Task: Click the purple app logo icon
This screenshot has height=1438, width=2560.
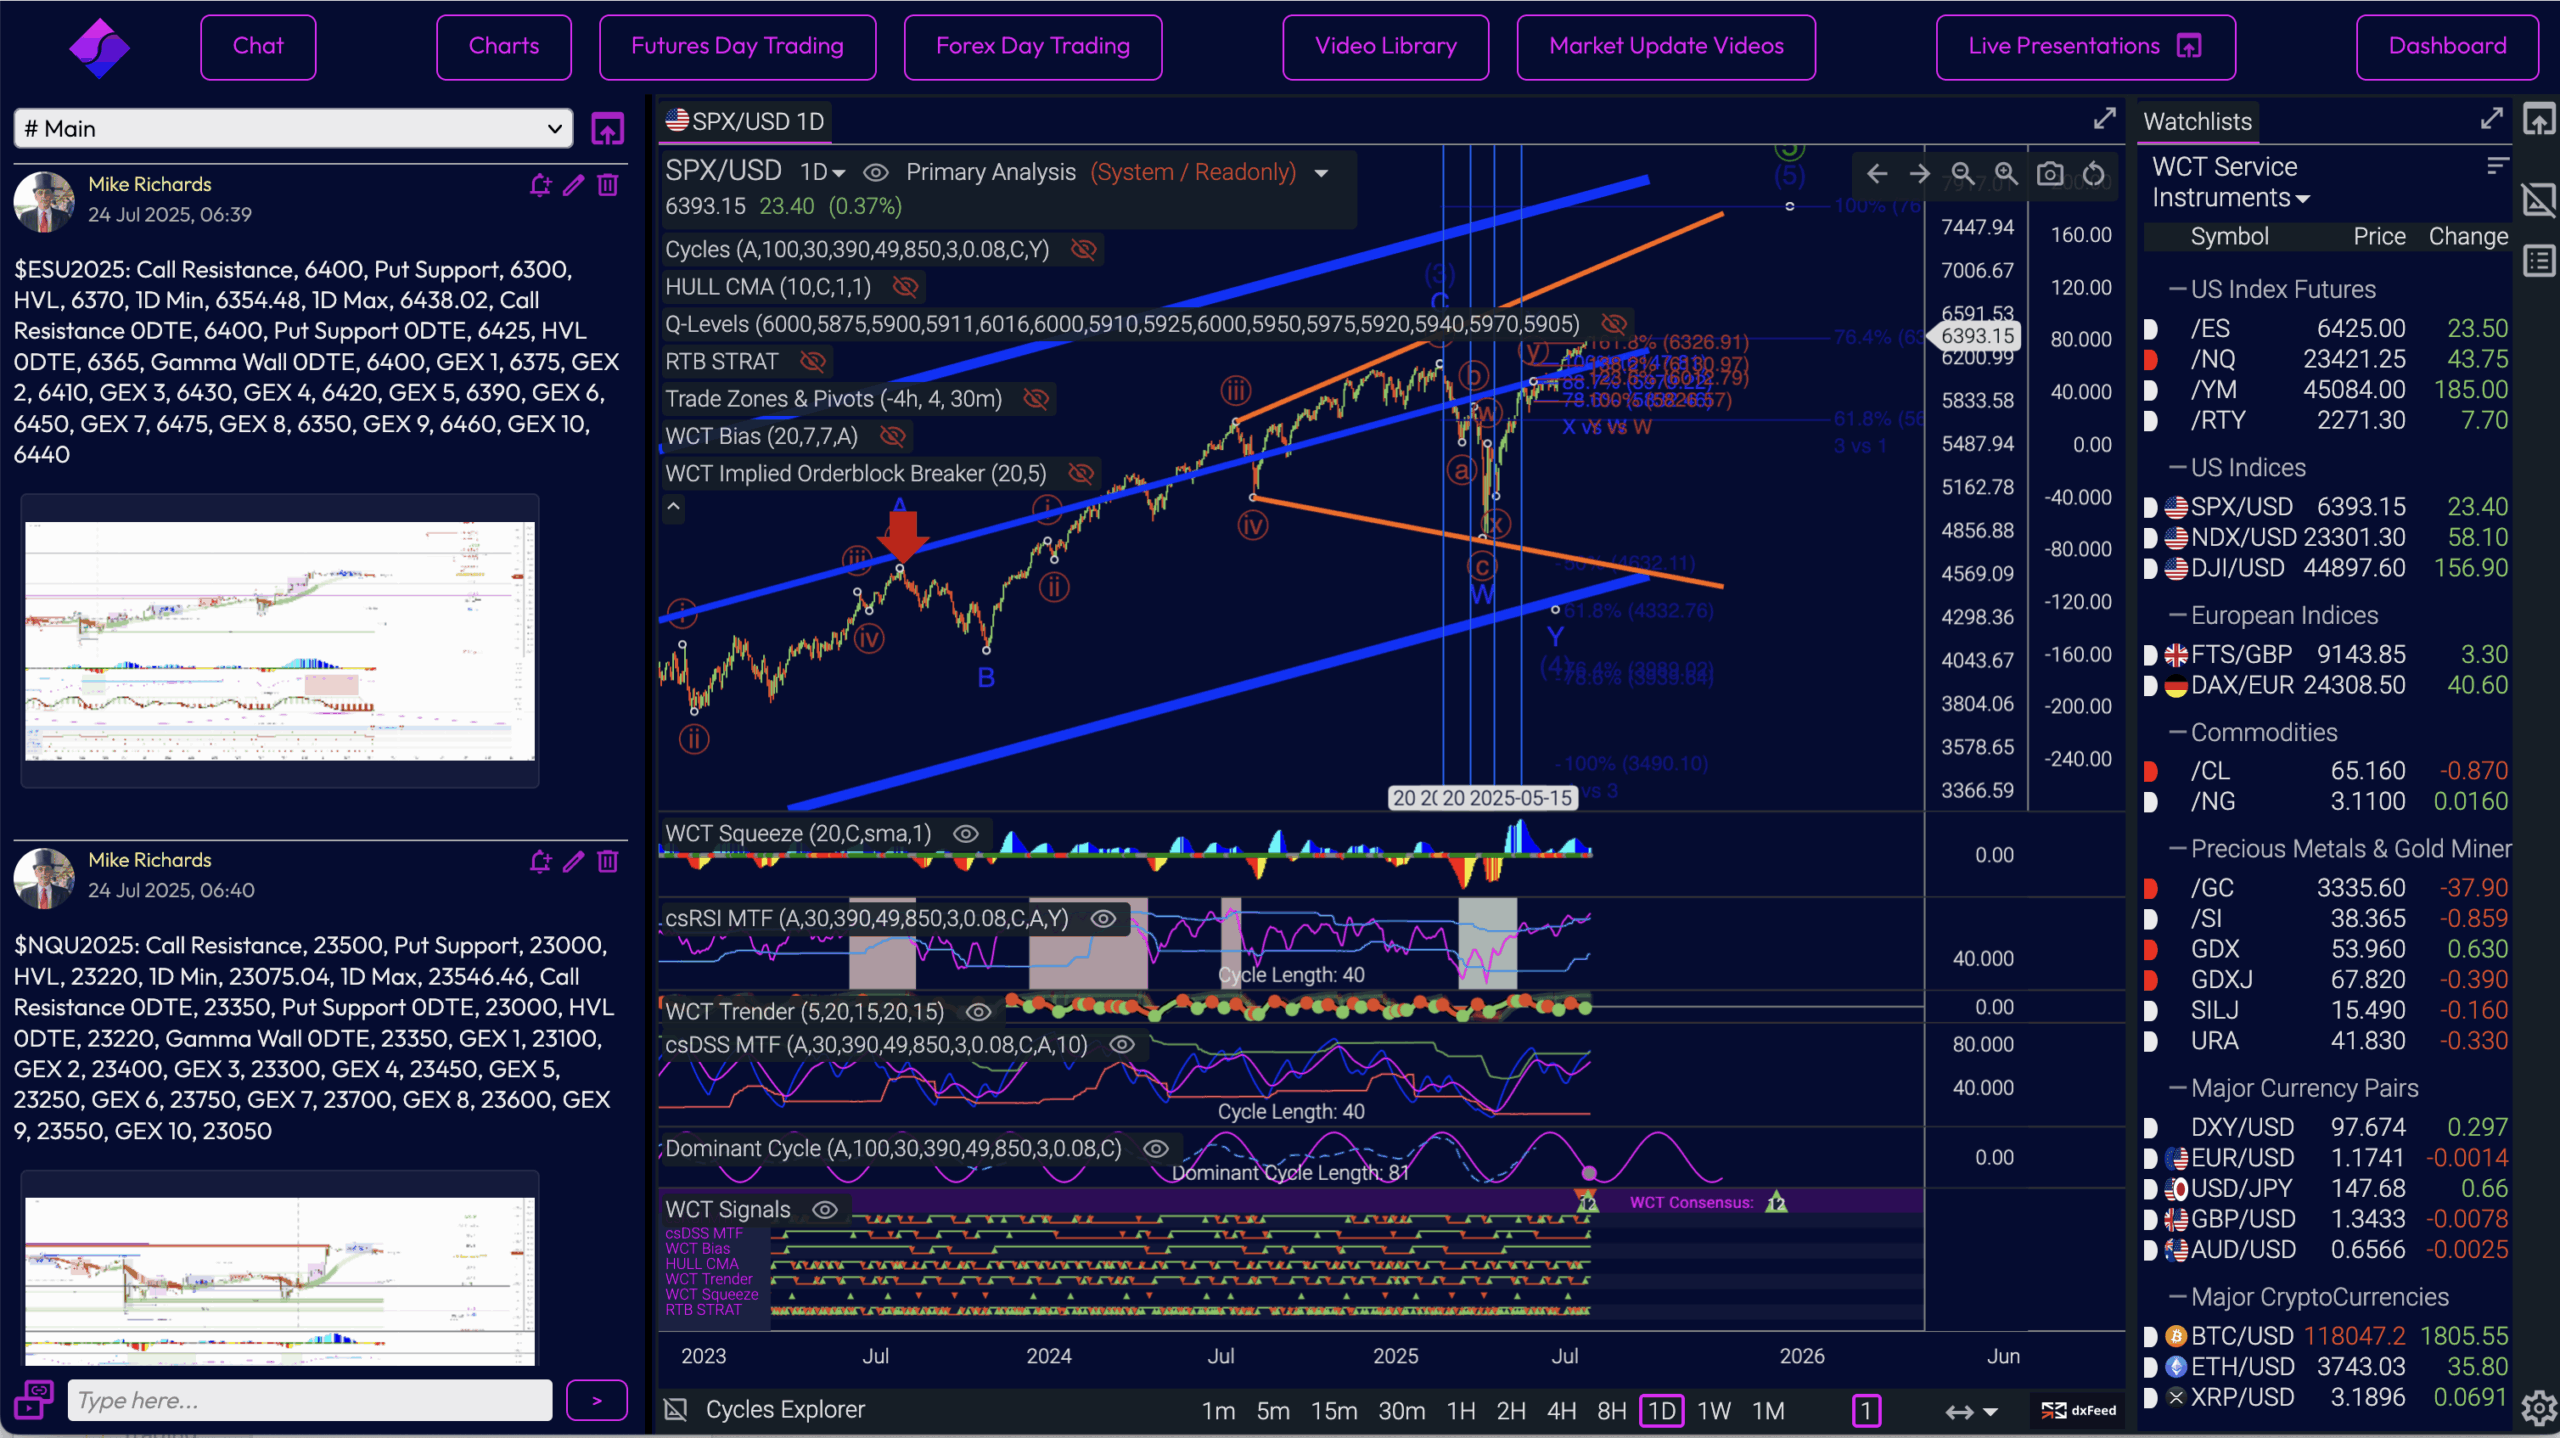Action: click(x=99, y=47)
